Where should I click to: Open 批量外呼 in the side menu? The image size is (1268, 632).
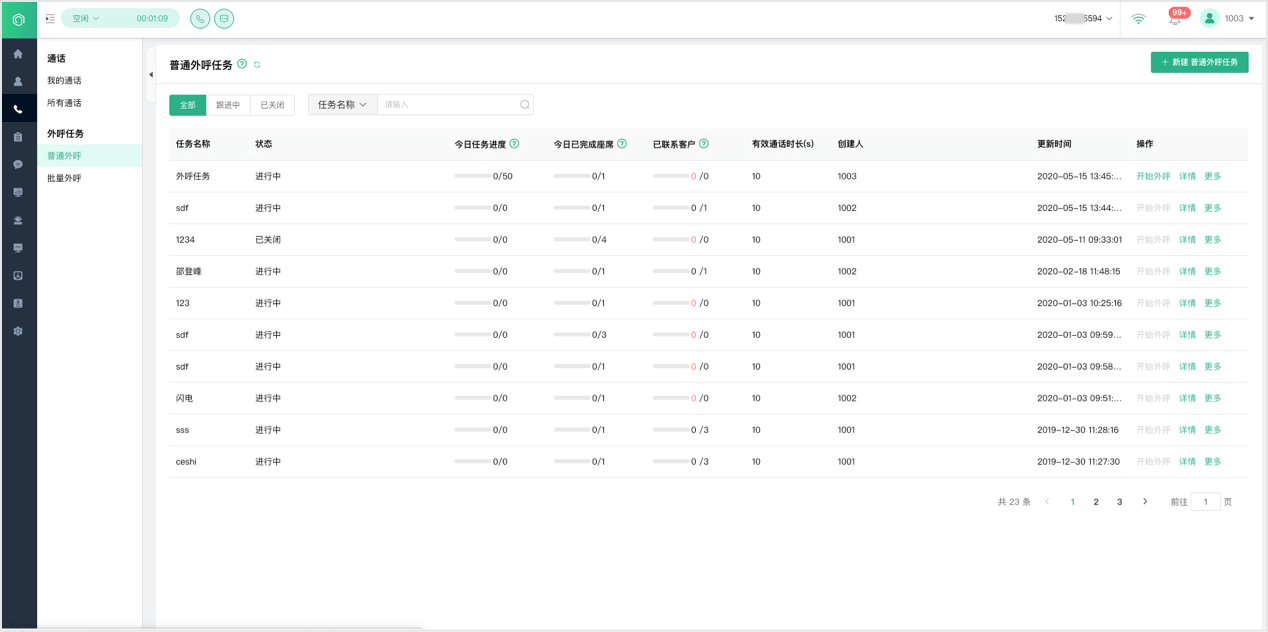click(64, 178)
